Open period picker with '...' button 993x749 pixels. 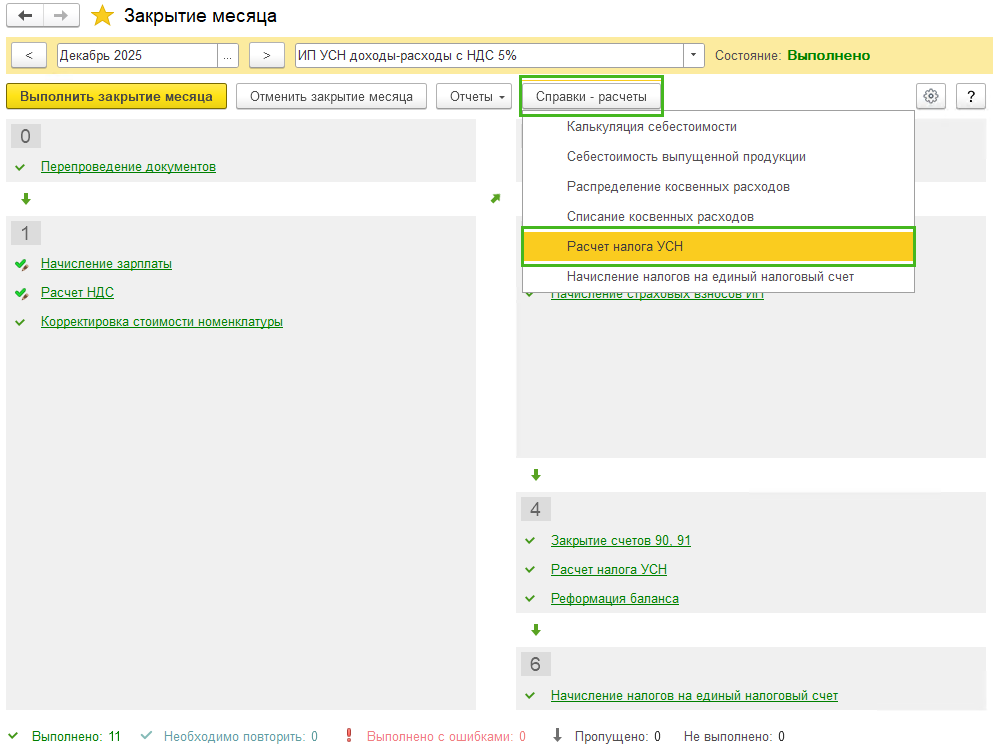coord(227,56)
